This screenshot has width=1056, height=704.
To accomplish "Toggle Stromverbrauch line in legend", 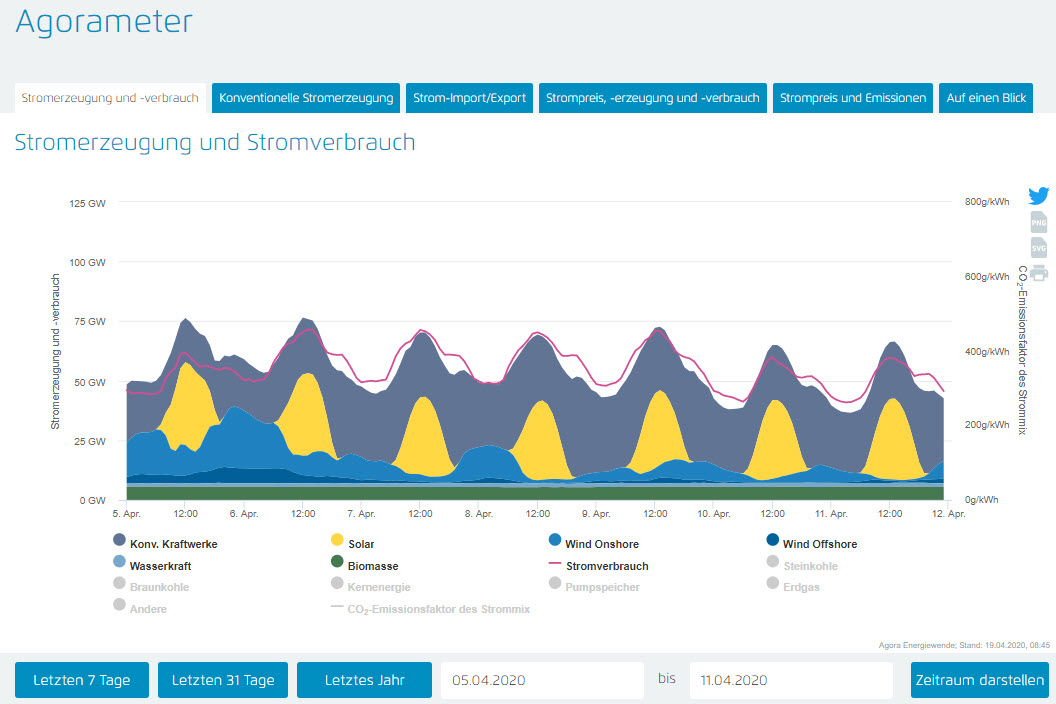I will click(x=606, y=566).
